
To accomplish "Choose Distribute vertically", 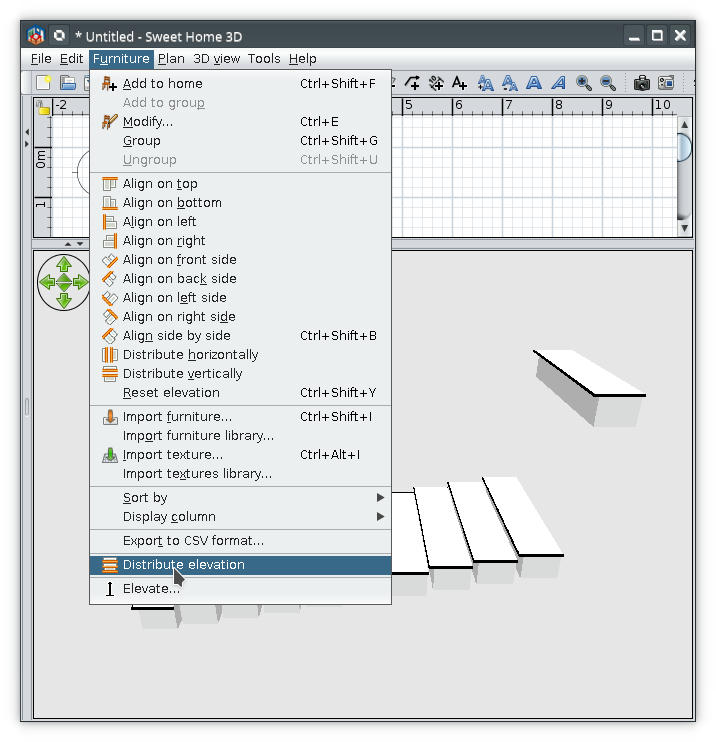I will (x=240, y=373).
